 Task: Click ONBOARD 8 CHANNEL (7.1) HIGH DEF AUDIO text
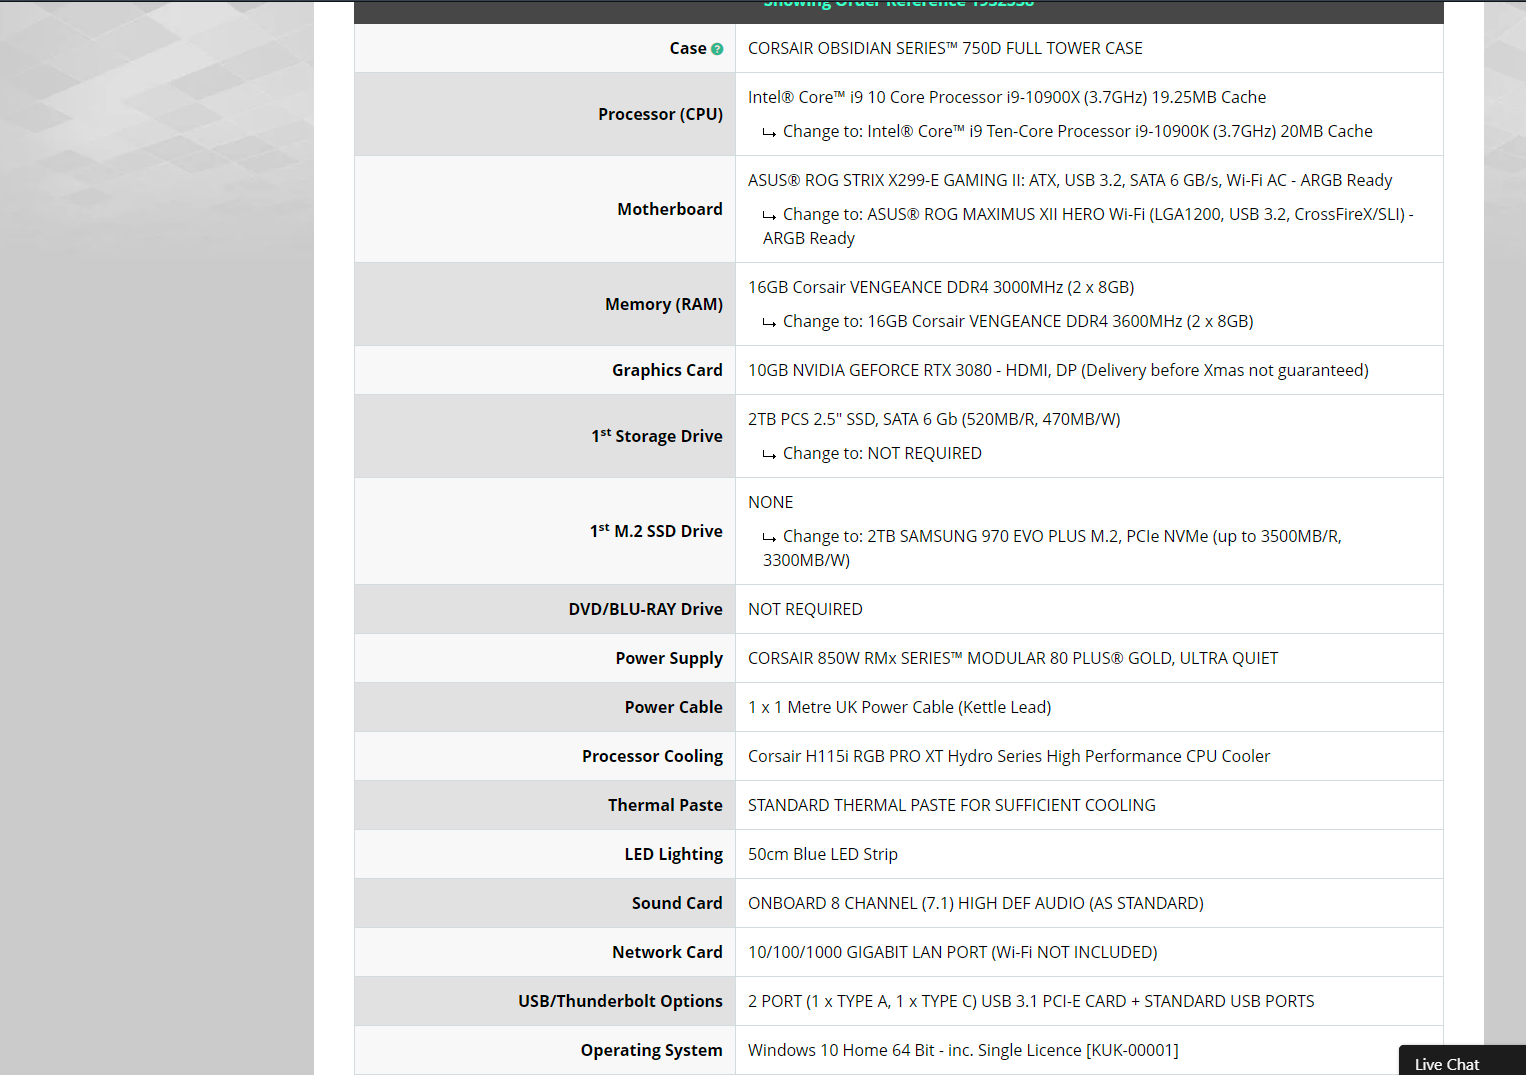[x=976, y=903]
